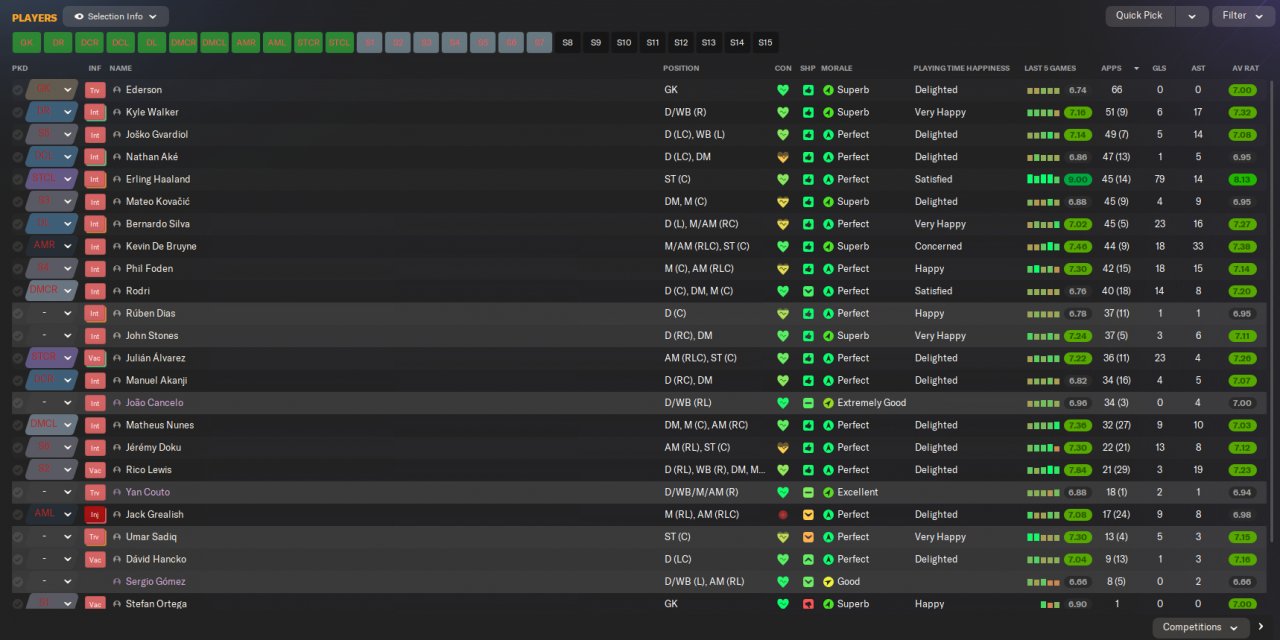Click profile icon beside Erling Haaland's name
The image size is (1280, 640).
click(117, 179)
